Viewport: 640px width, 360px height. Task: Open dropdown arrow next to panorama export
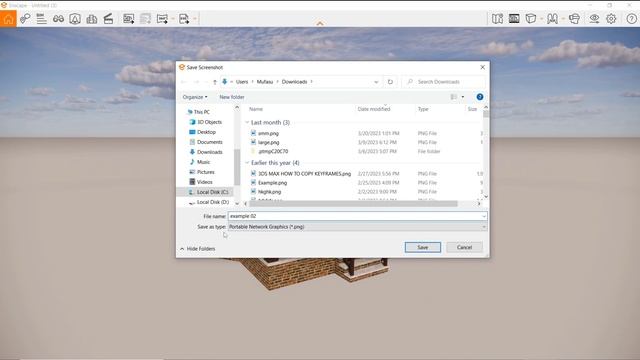[173, 19]
